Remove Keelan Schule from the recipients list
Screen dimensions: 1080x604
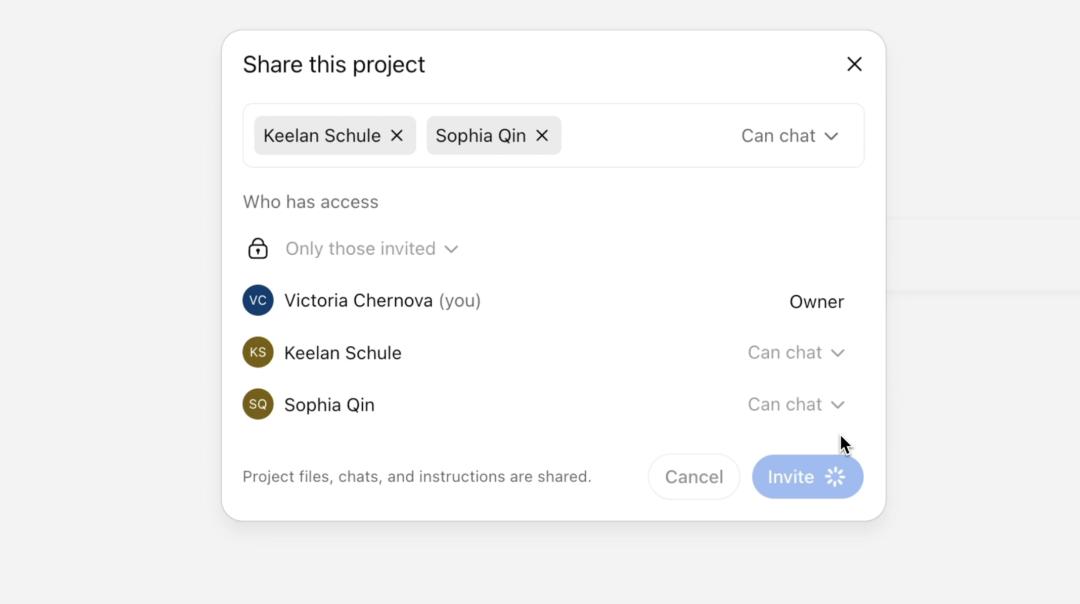click(x=397, y=135)
